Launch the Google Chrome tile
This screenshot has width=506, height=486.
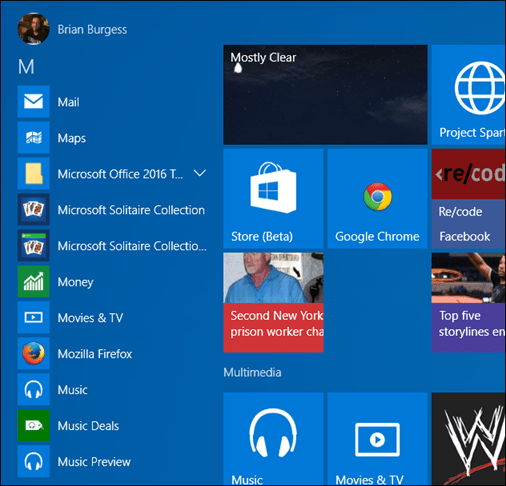(x=377, y=199)
